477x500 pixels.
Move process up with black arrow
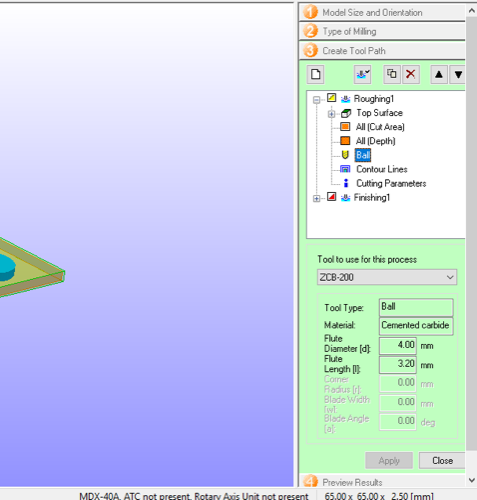pos(439,74)
